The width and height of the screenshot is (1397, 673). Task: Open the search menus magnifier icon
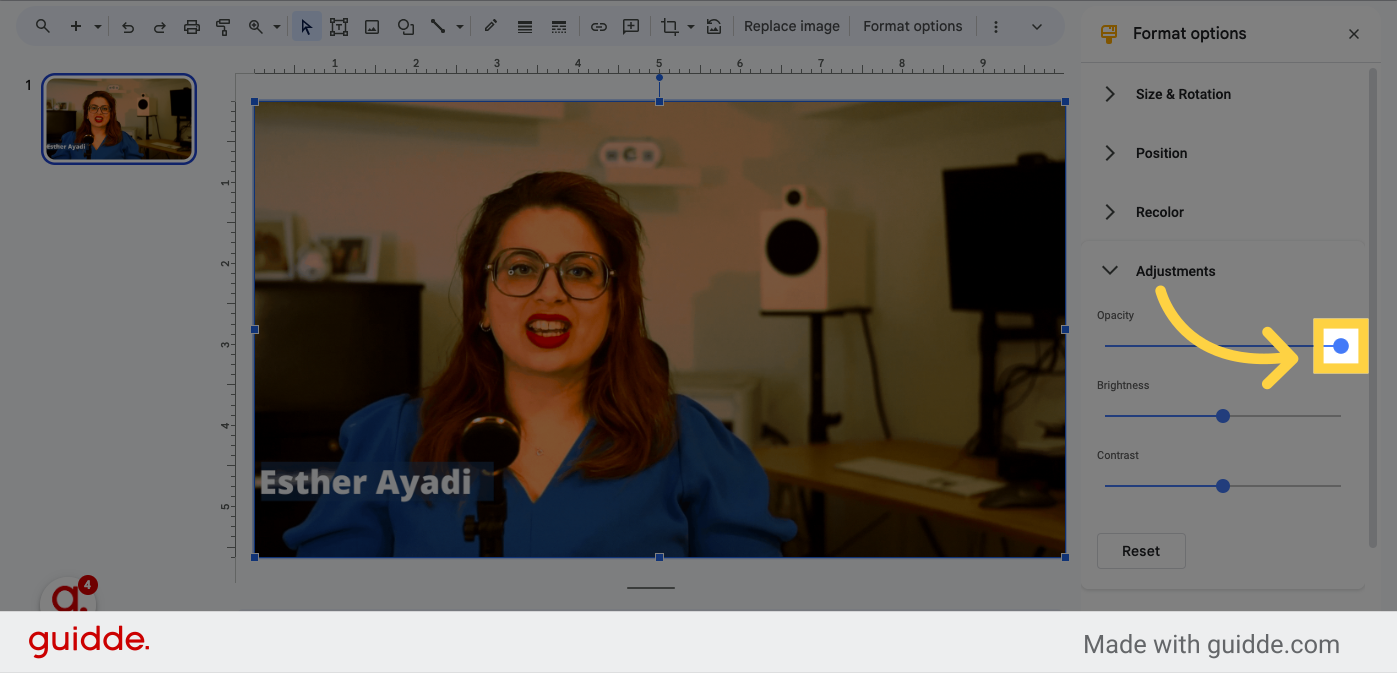(42, 27)
